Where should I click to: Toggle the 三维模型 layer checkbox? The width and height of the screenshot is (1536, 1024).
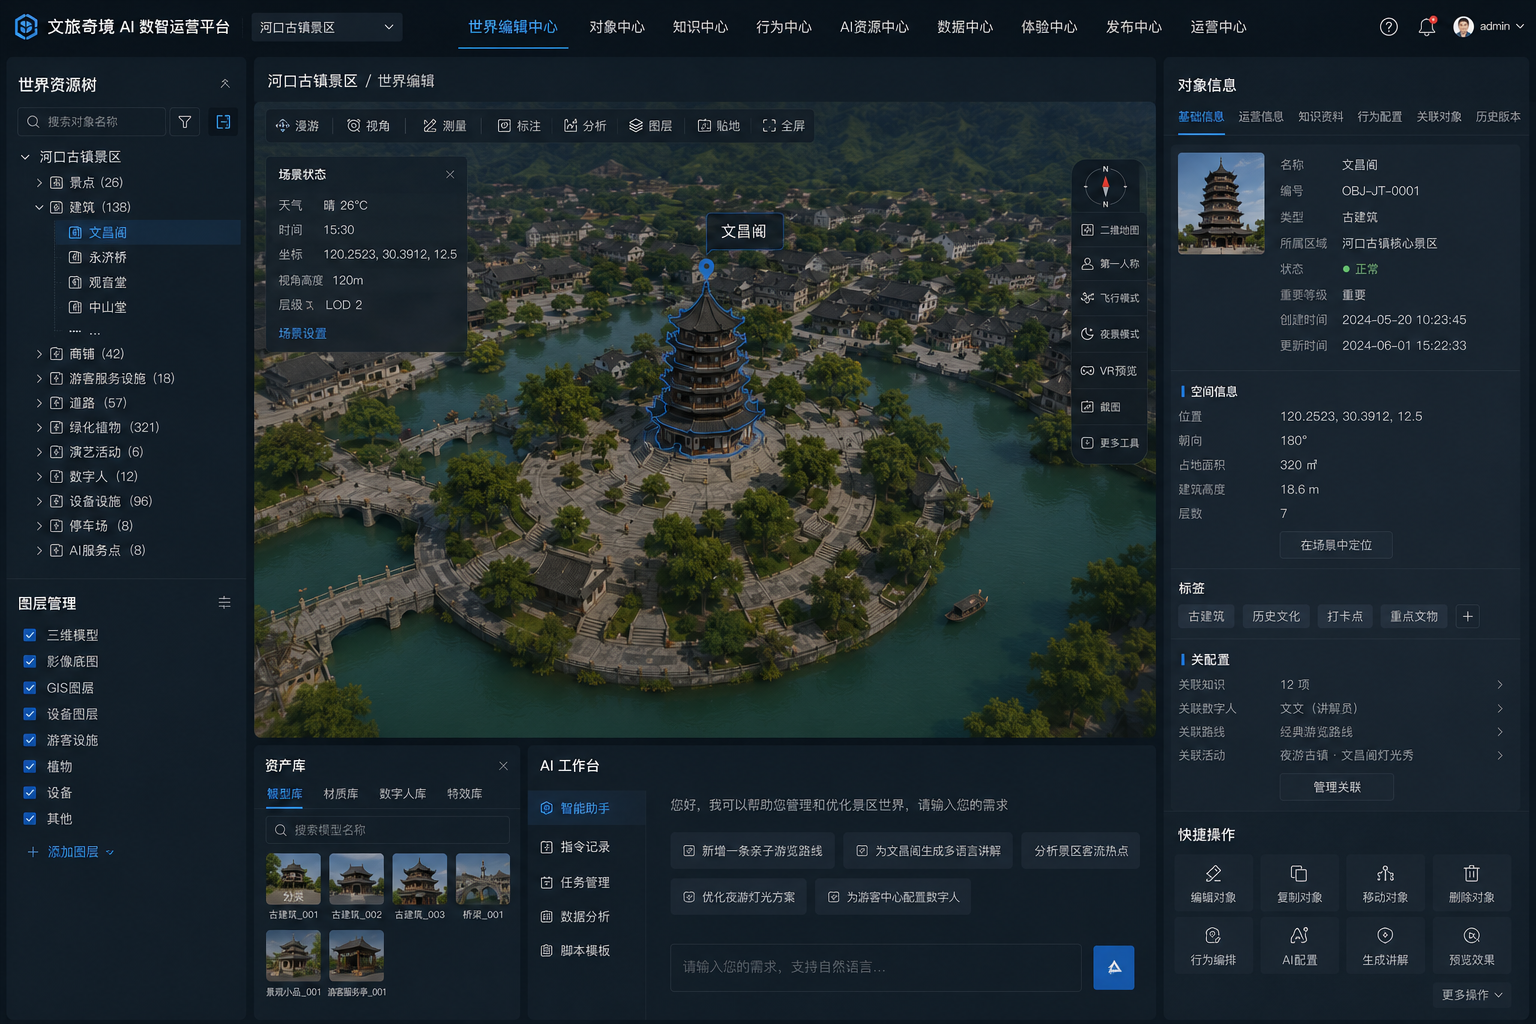point(30,635)
